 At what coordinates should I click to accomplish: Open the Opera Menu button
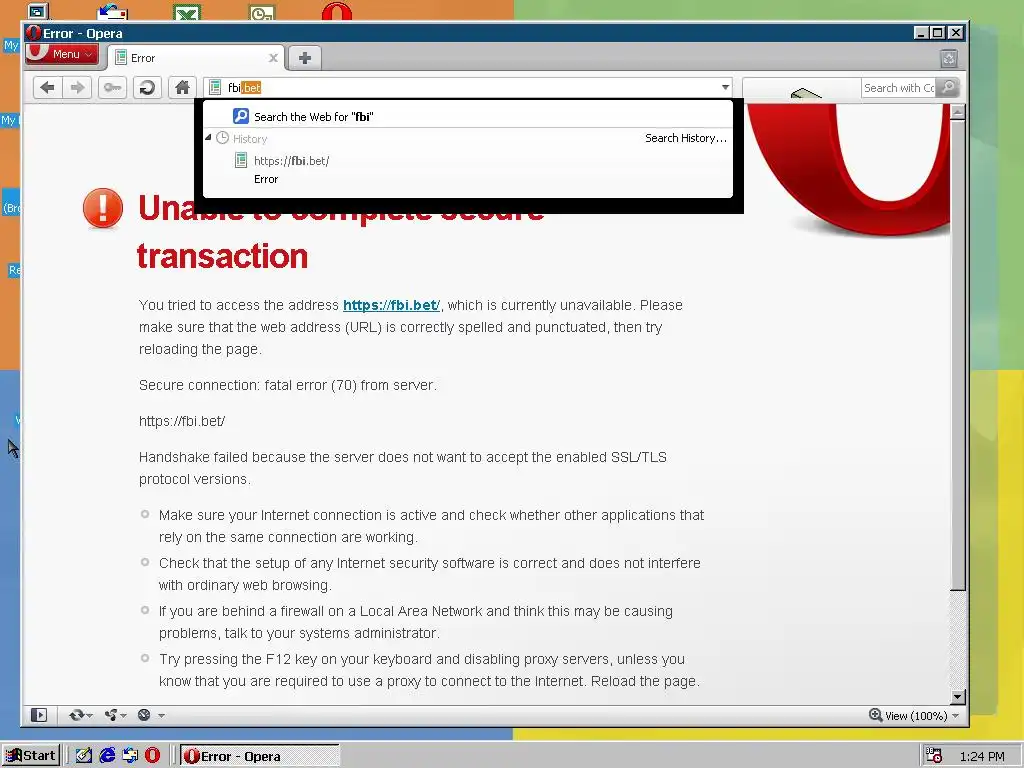pos(62,54)
